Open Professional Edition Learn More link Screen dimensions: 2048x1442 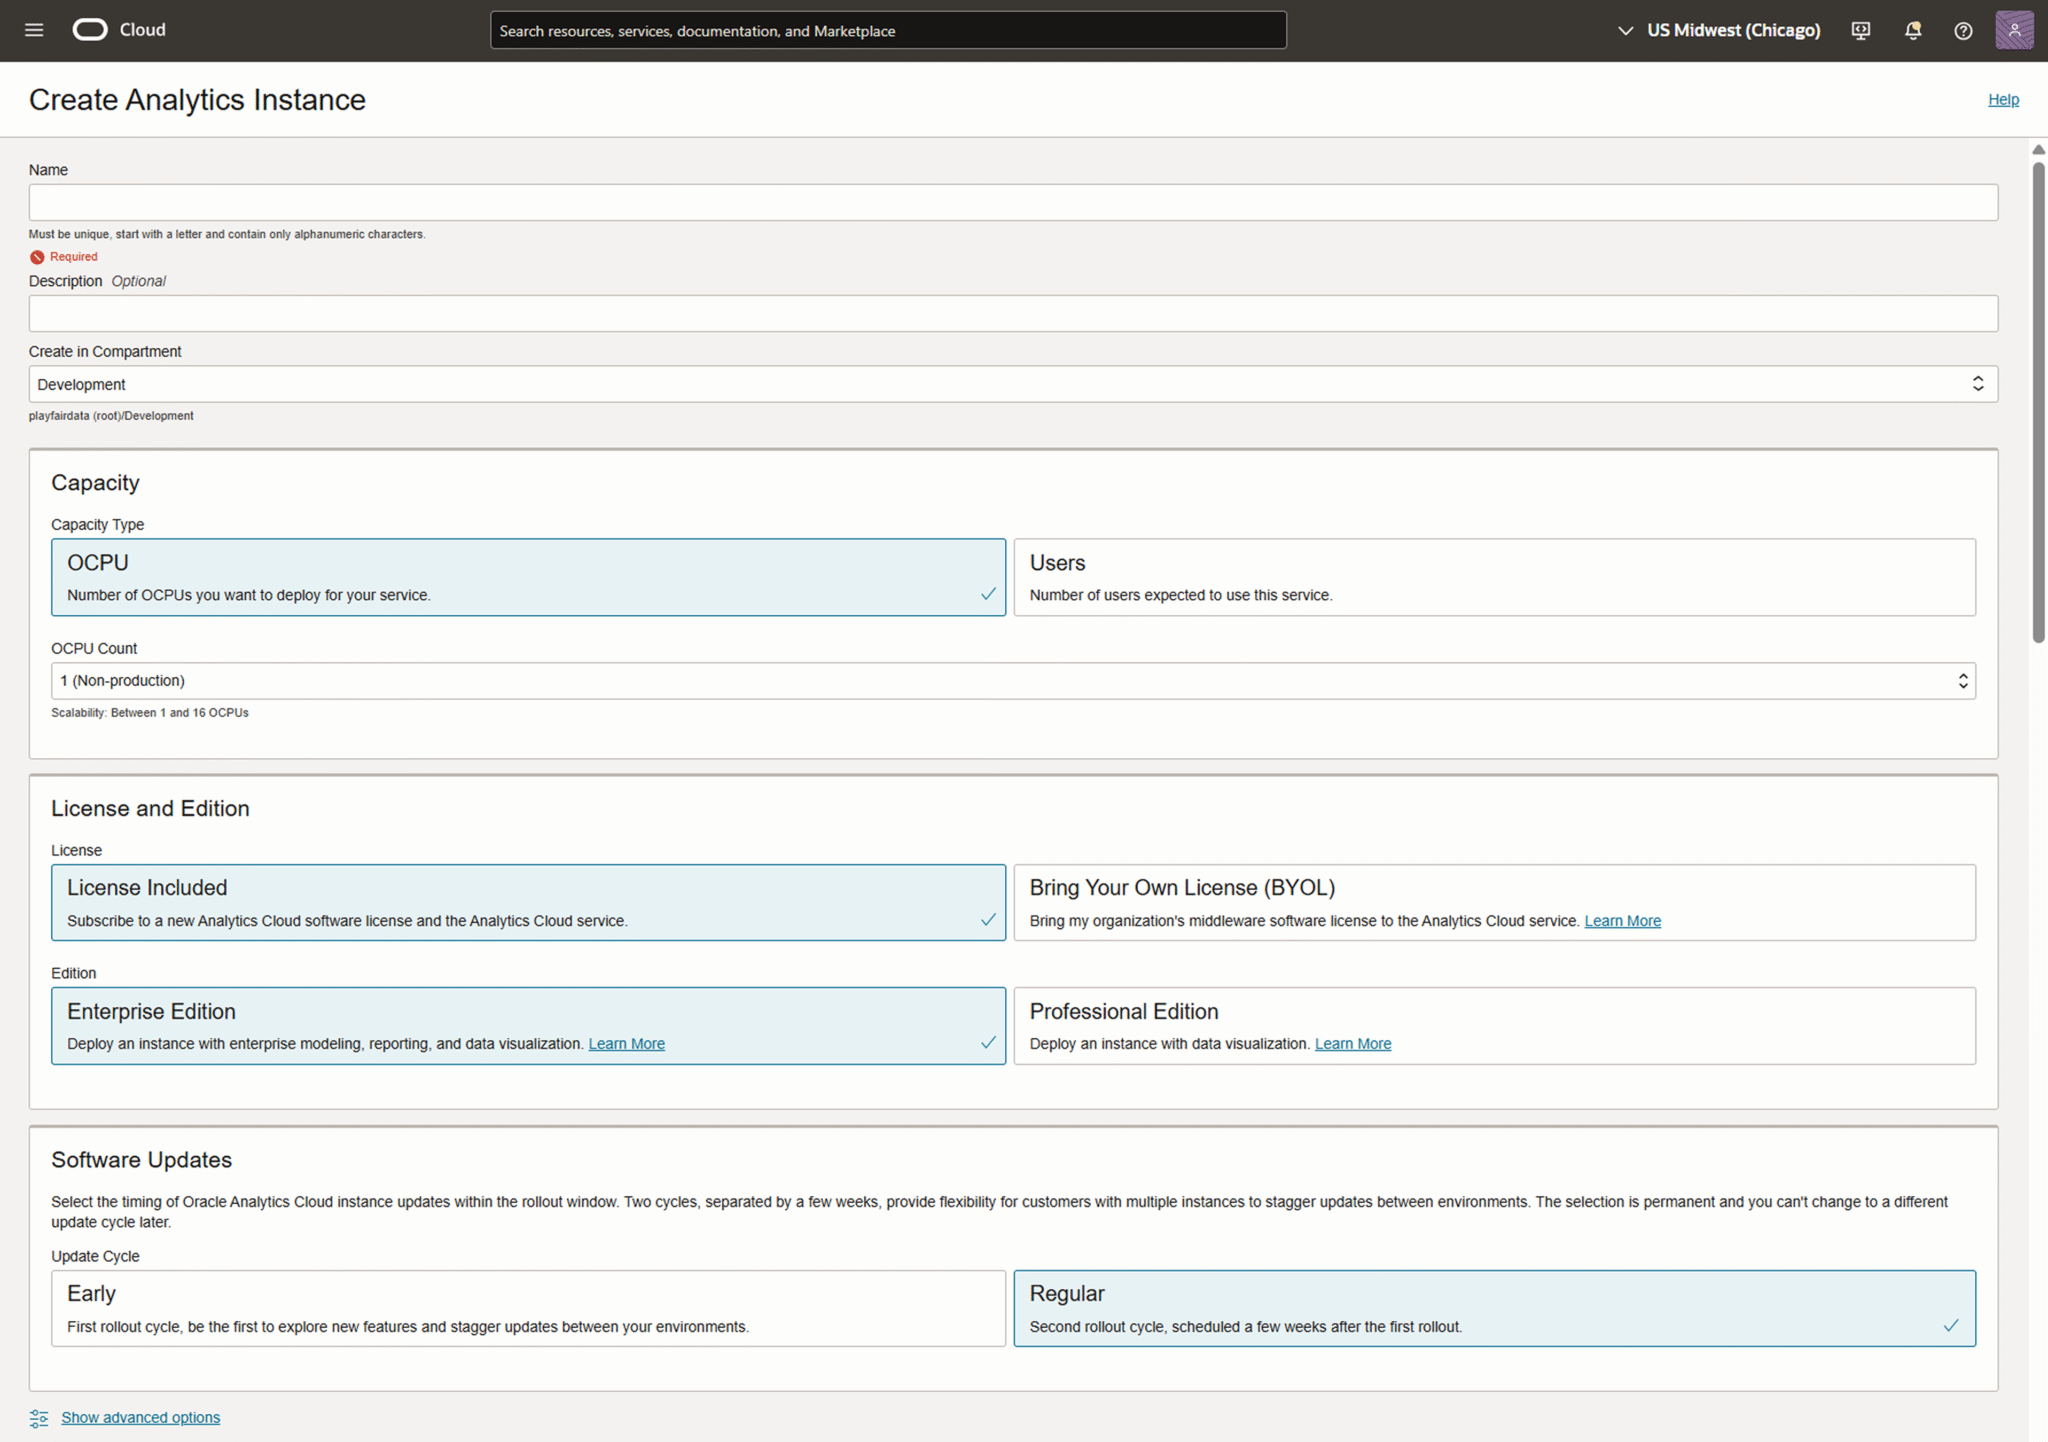[x=1352, y=1044]
